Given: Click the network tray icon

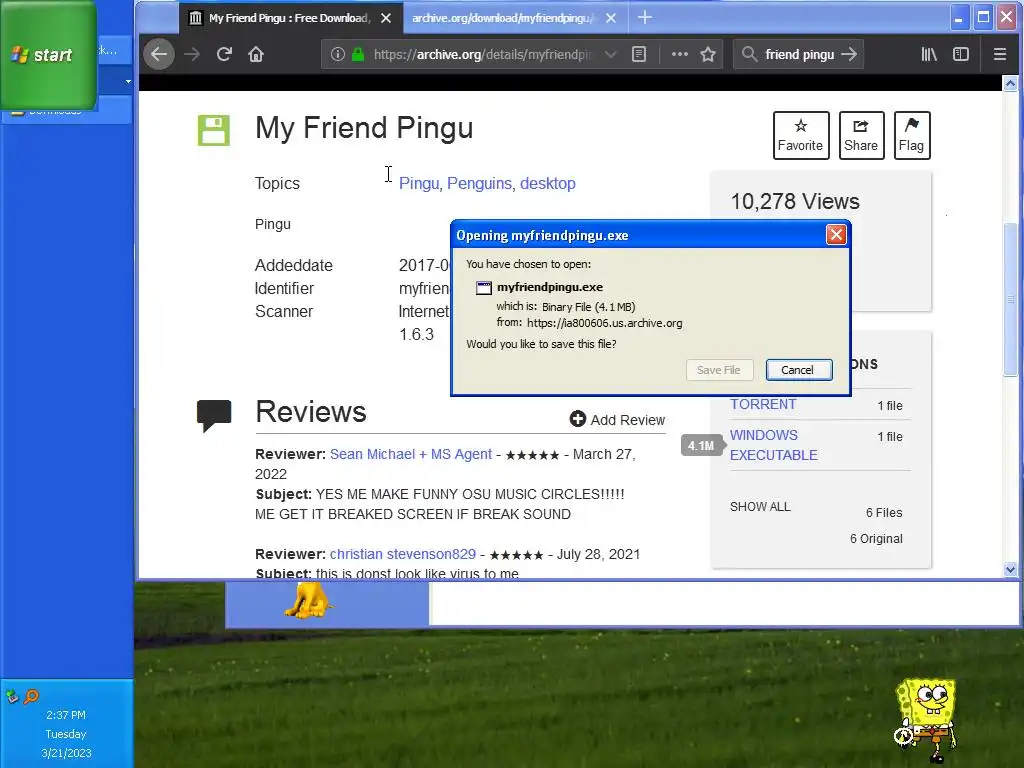Looking at the screenshot, I should 12,697.
